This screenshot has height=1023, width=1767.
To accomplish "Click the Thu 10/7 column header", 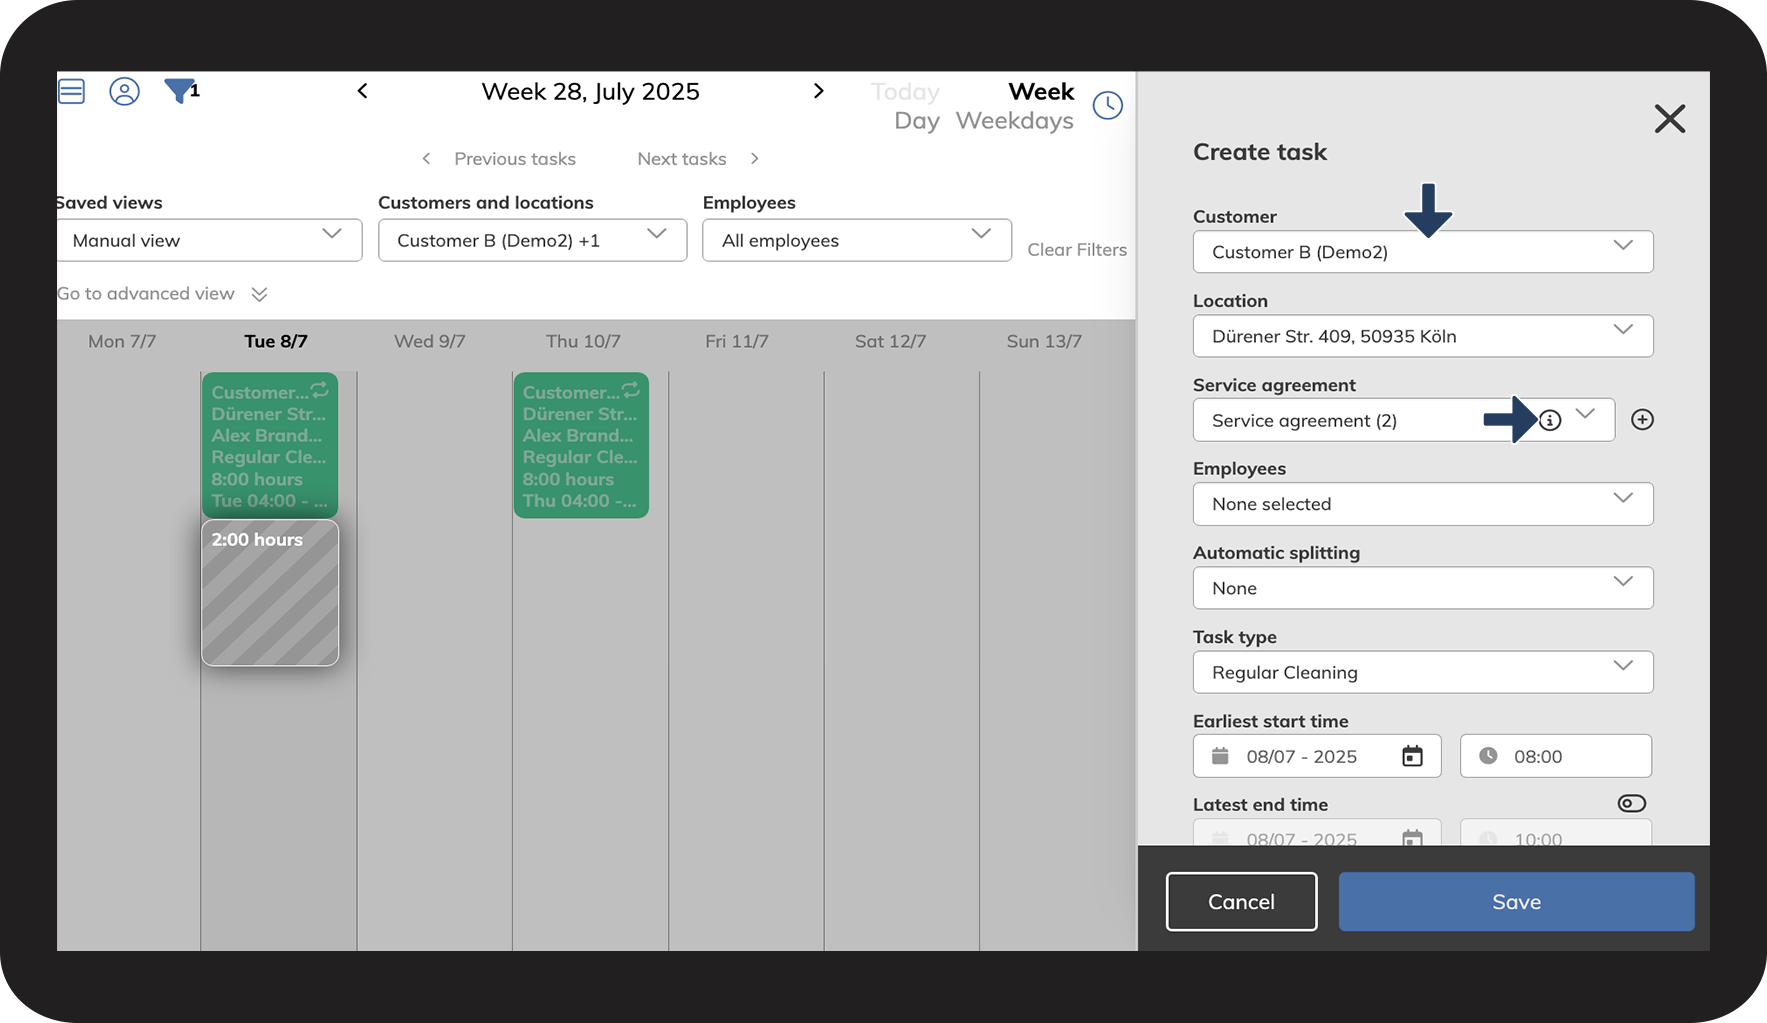I will point(583,342).
